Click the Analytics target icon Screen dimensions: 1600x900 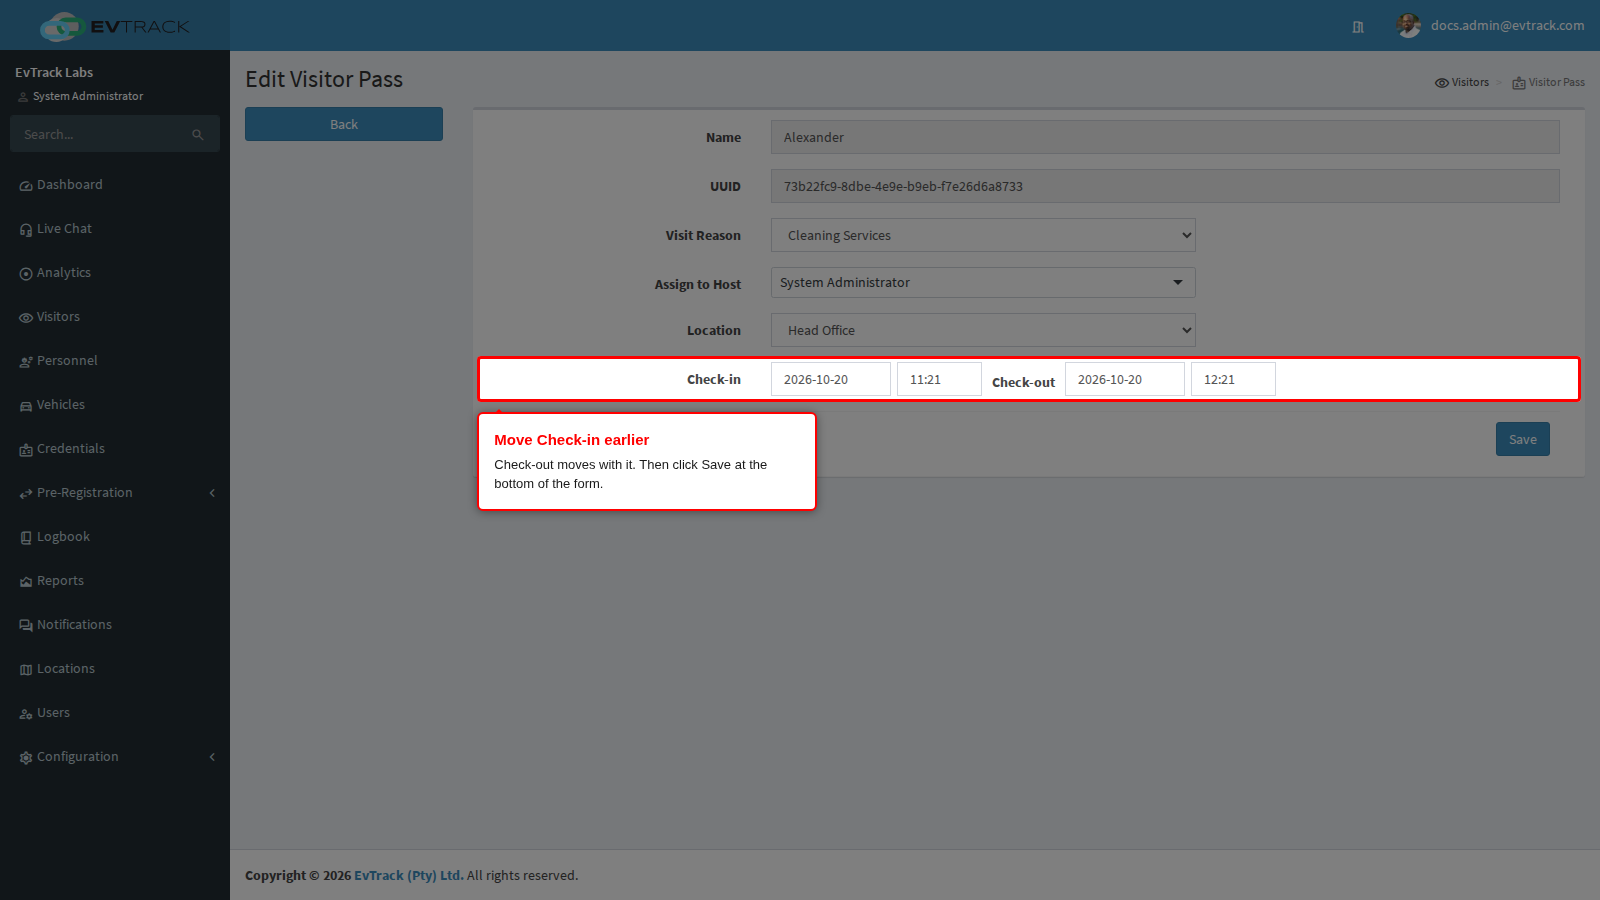(26, 274)
